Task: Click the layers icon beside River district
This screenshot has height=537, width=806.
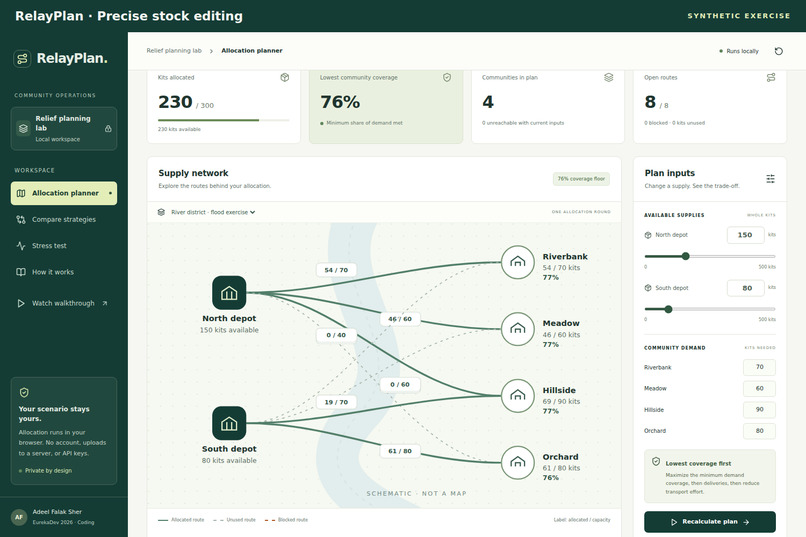Action: 161,212
